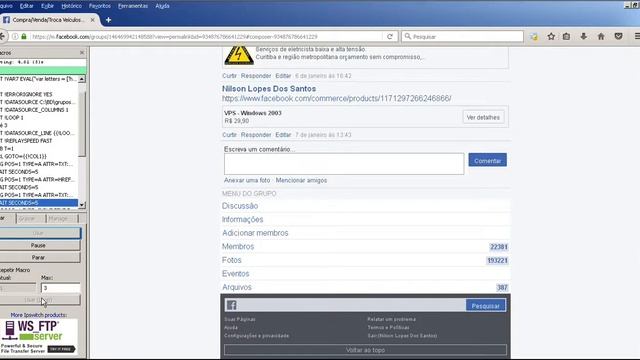Click the footer Facebook search field
Screen dimensions: 640x360
click(351, 305)
